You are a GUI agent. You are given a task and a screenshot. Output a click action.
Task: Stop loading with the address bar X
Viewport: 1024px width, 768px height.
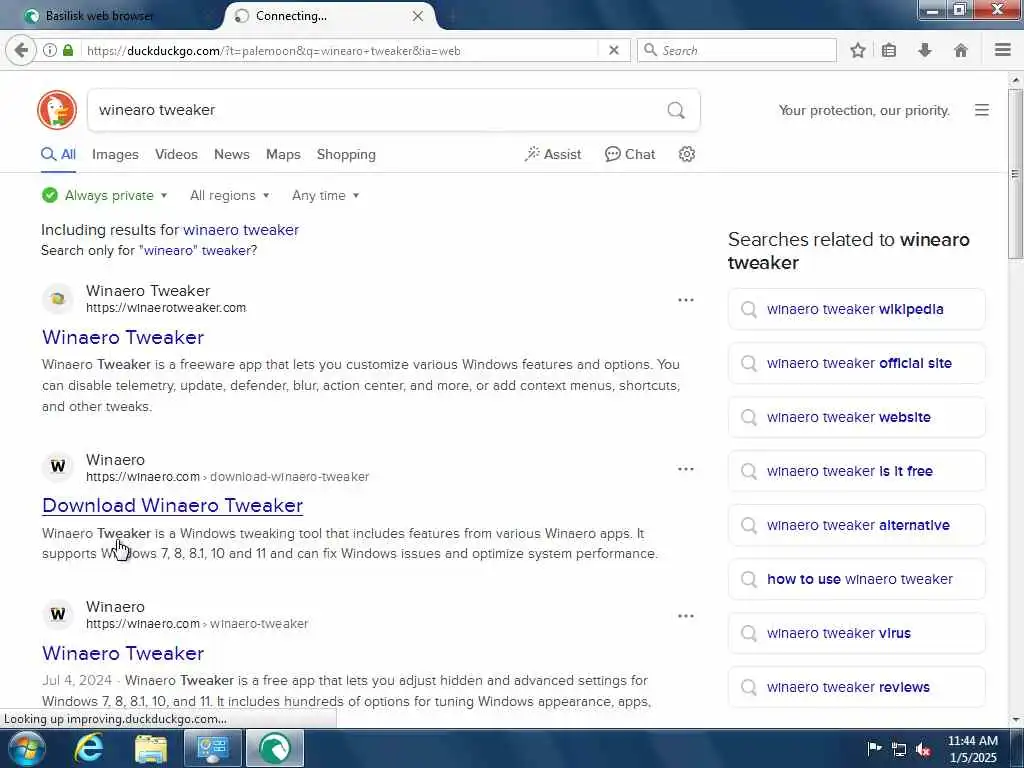(x=614, y=50)
